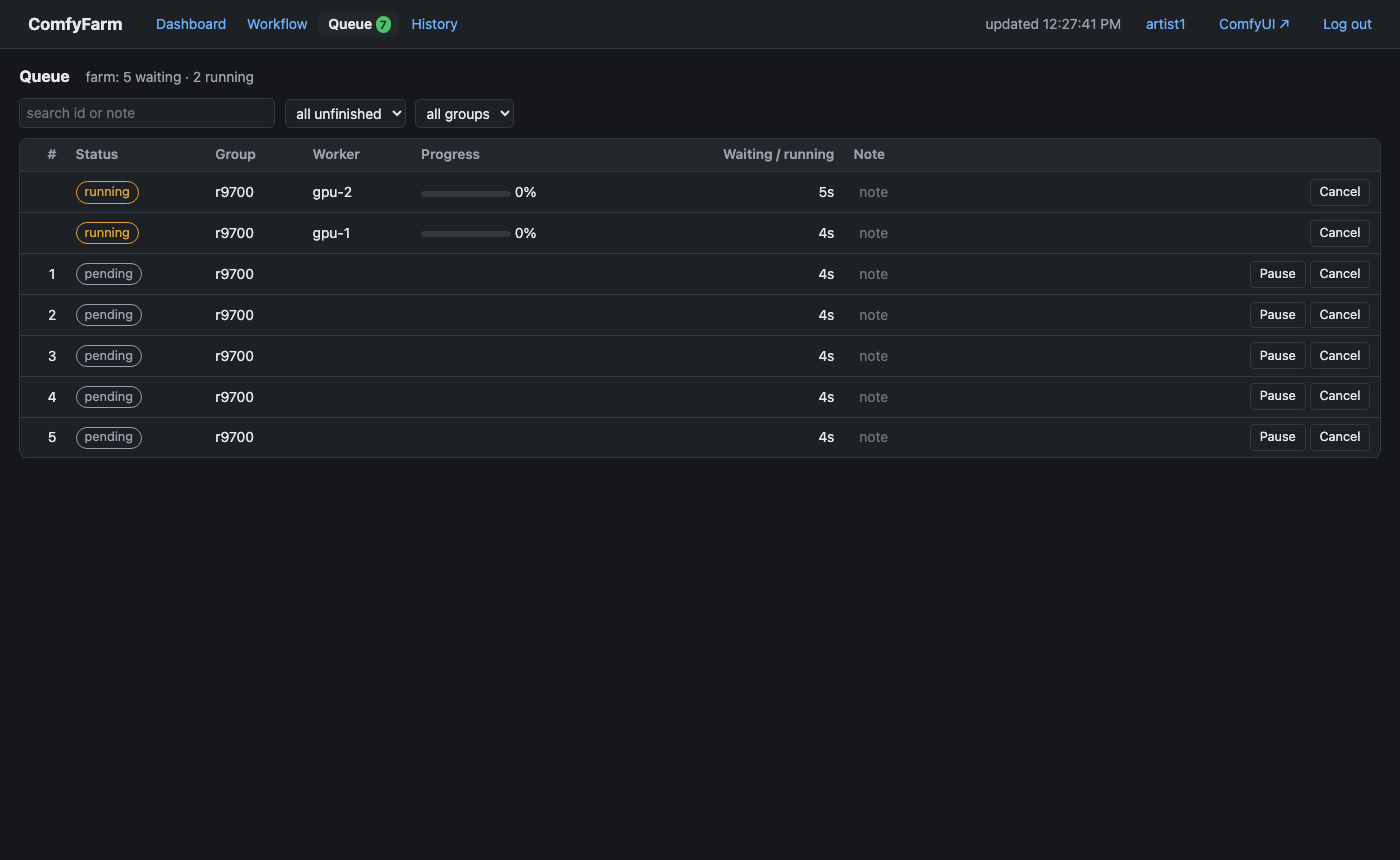
Task: Click the gpu-2 progress bar
Action: 465,193
